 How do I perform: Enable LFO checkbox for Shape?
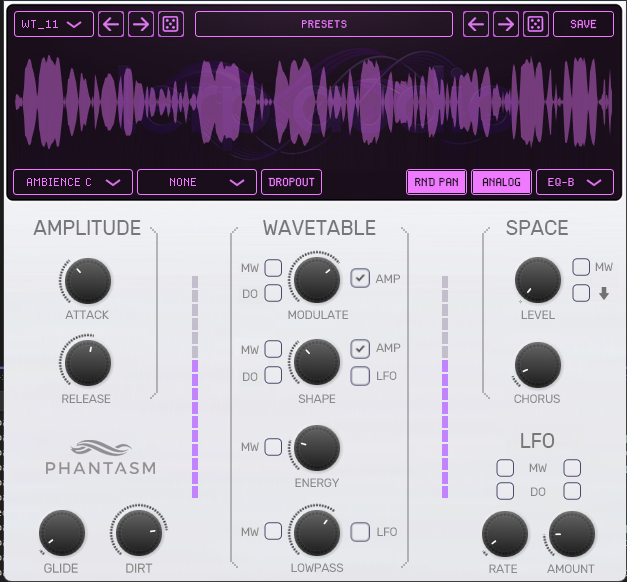pyautogui.click(x=360, y=376)
